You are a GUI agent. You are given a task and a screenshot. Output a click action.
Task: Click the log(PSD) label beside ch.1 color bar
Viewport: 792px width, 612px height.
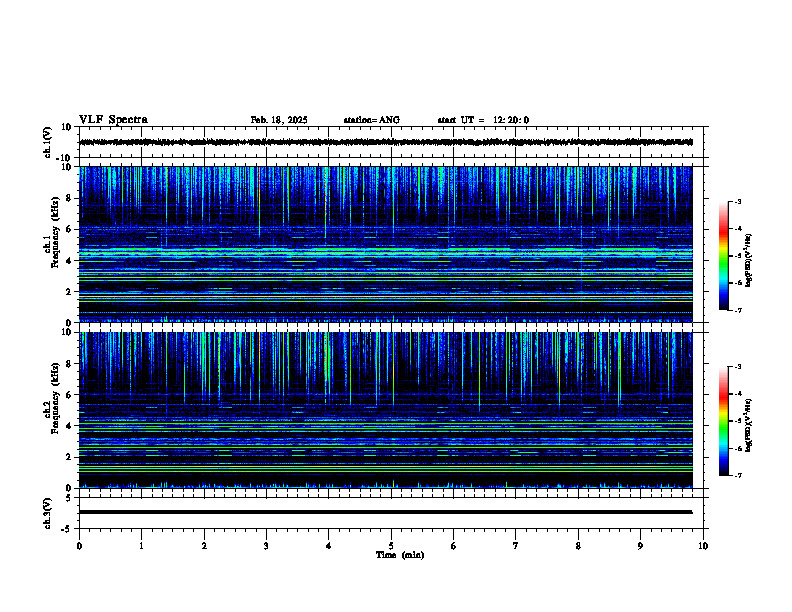click(x=748, y=260)
